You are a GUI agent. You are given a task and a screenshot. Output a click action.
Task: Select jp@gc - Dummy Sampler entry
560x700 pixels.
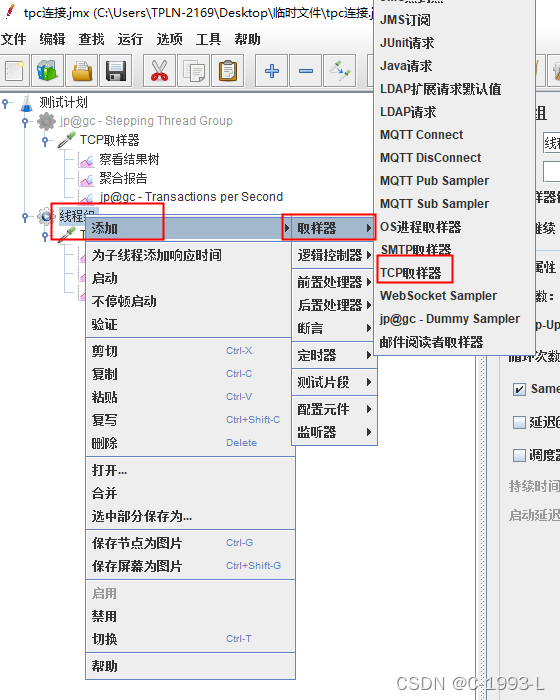[x=454, y=319]
